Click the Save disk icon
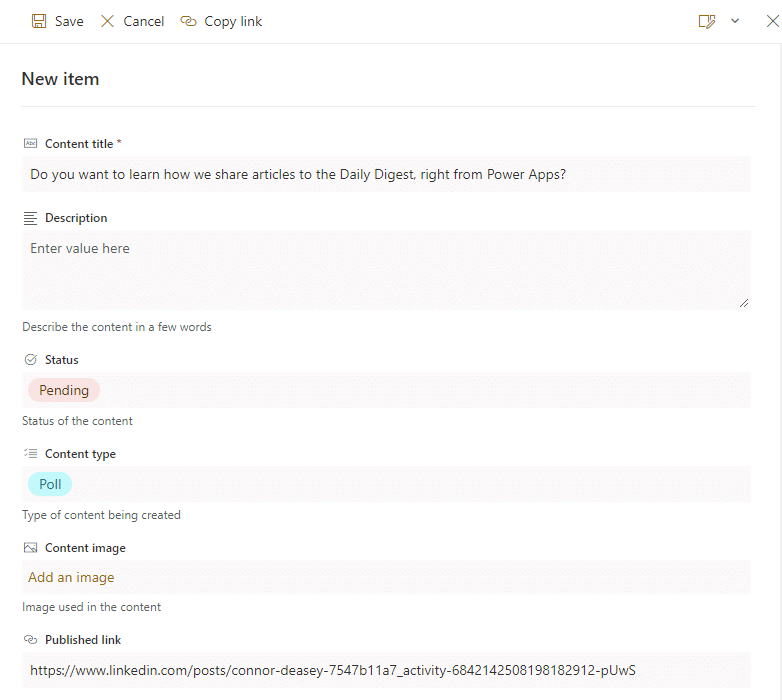Viewport: 782px width, 700px height. point(39,21)
